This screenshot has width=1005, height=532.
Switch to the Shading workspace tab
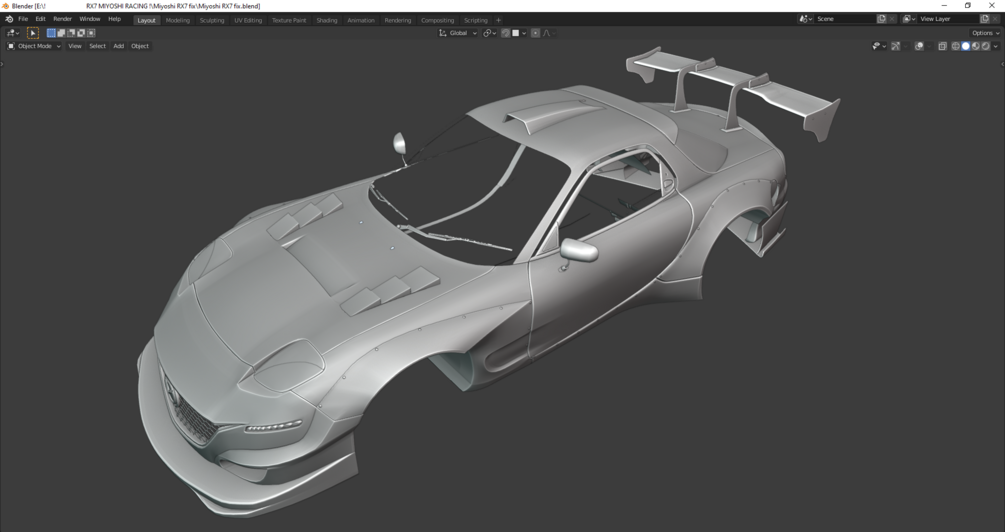pos(327,21)
